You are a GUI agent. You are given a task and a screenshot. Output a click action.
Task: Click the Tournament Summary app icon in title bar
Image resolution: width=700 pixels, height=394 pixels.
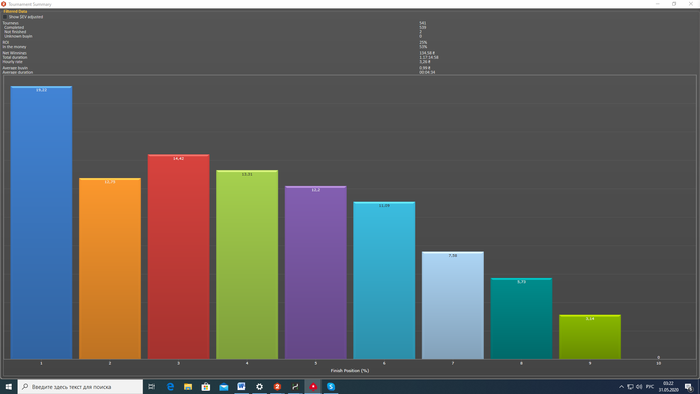pyautogui.click(x=4, y=4)
